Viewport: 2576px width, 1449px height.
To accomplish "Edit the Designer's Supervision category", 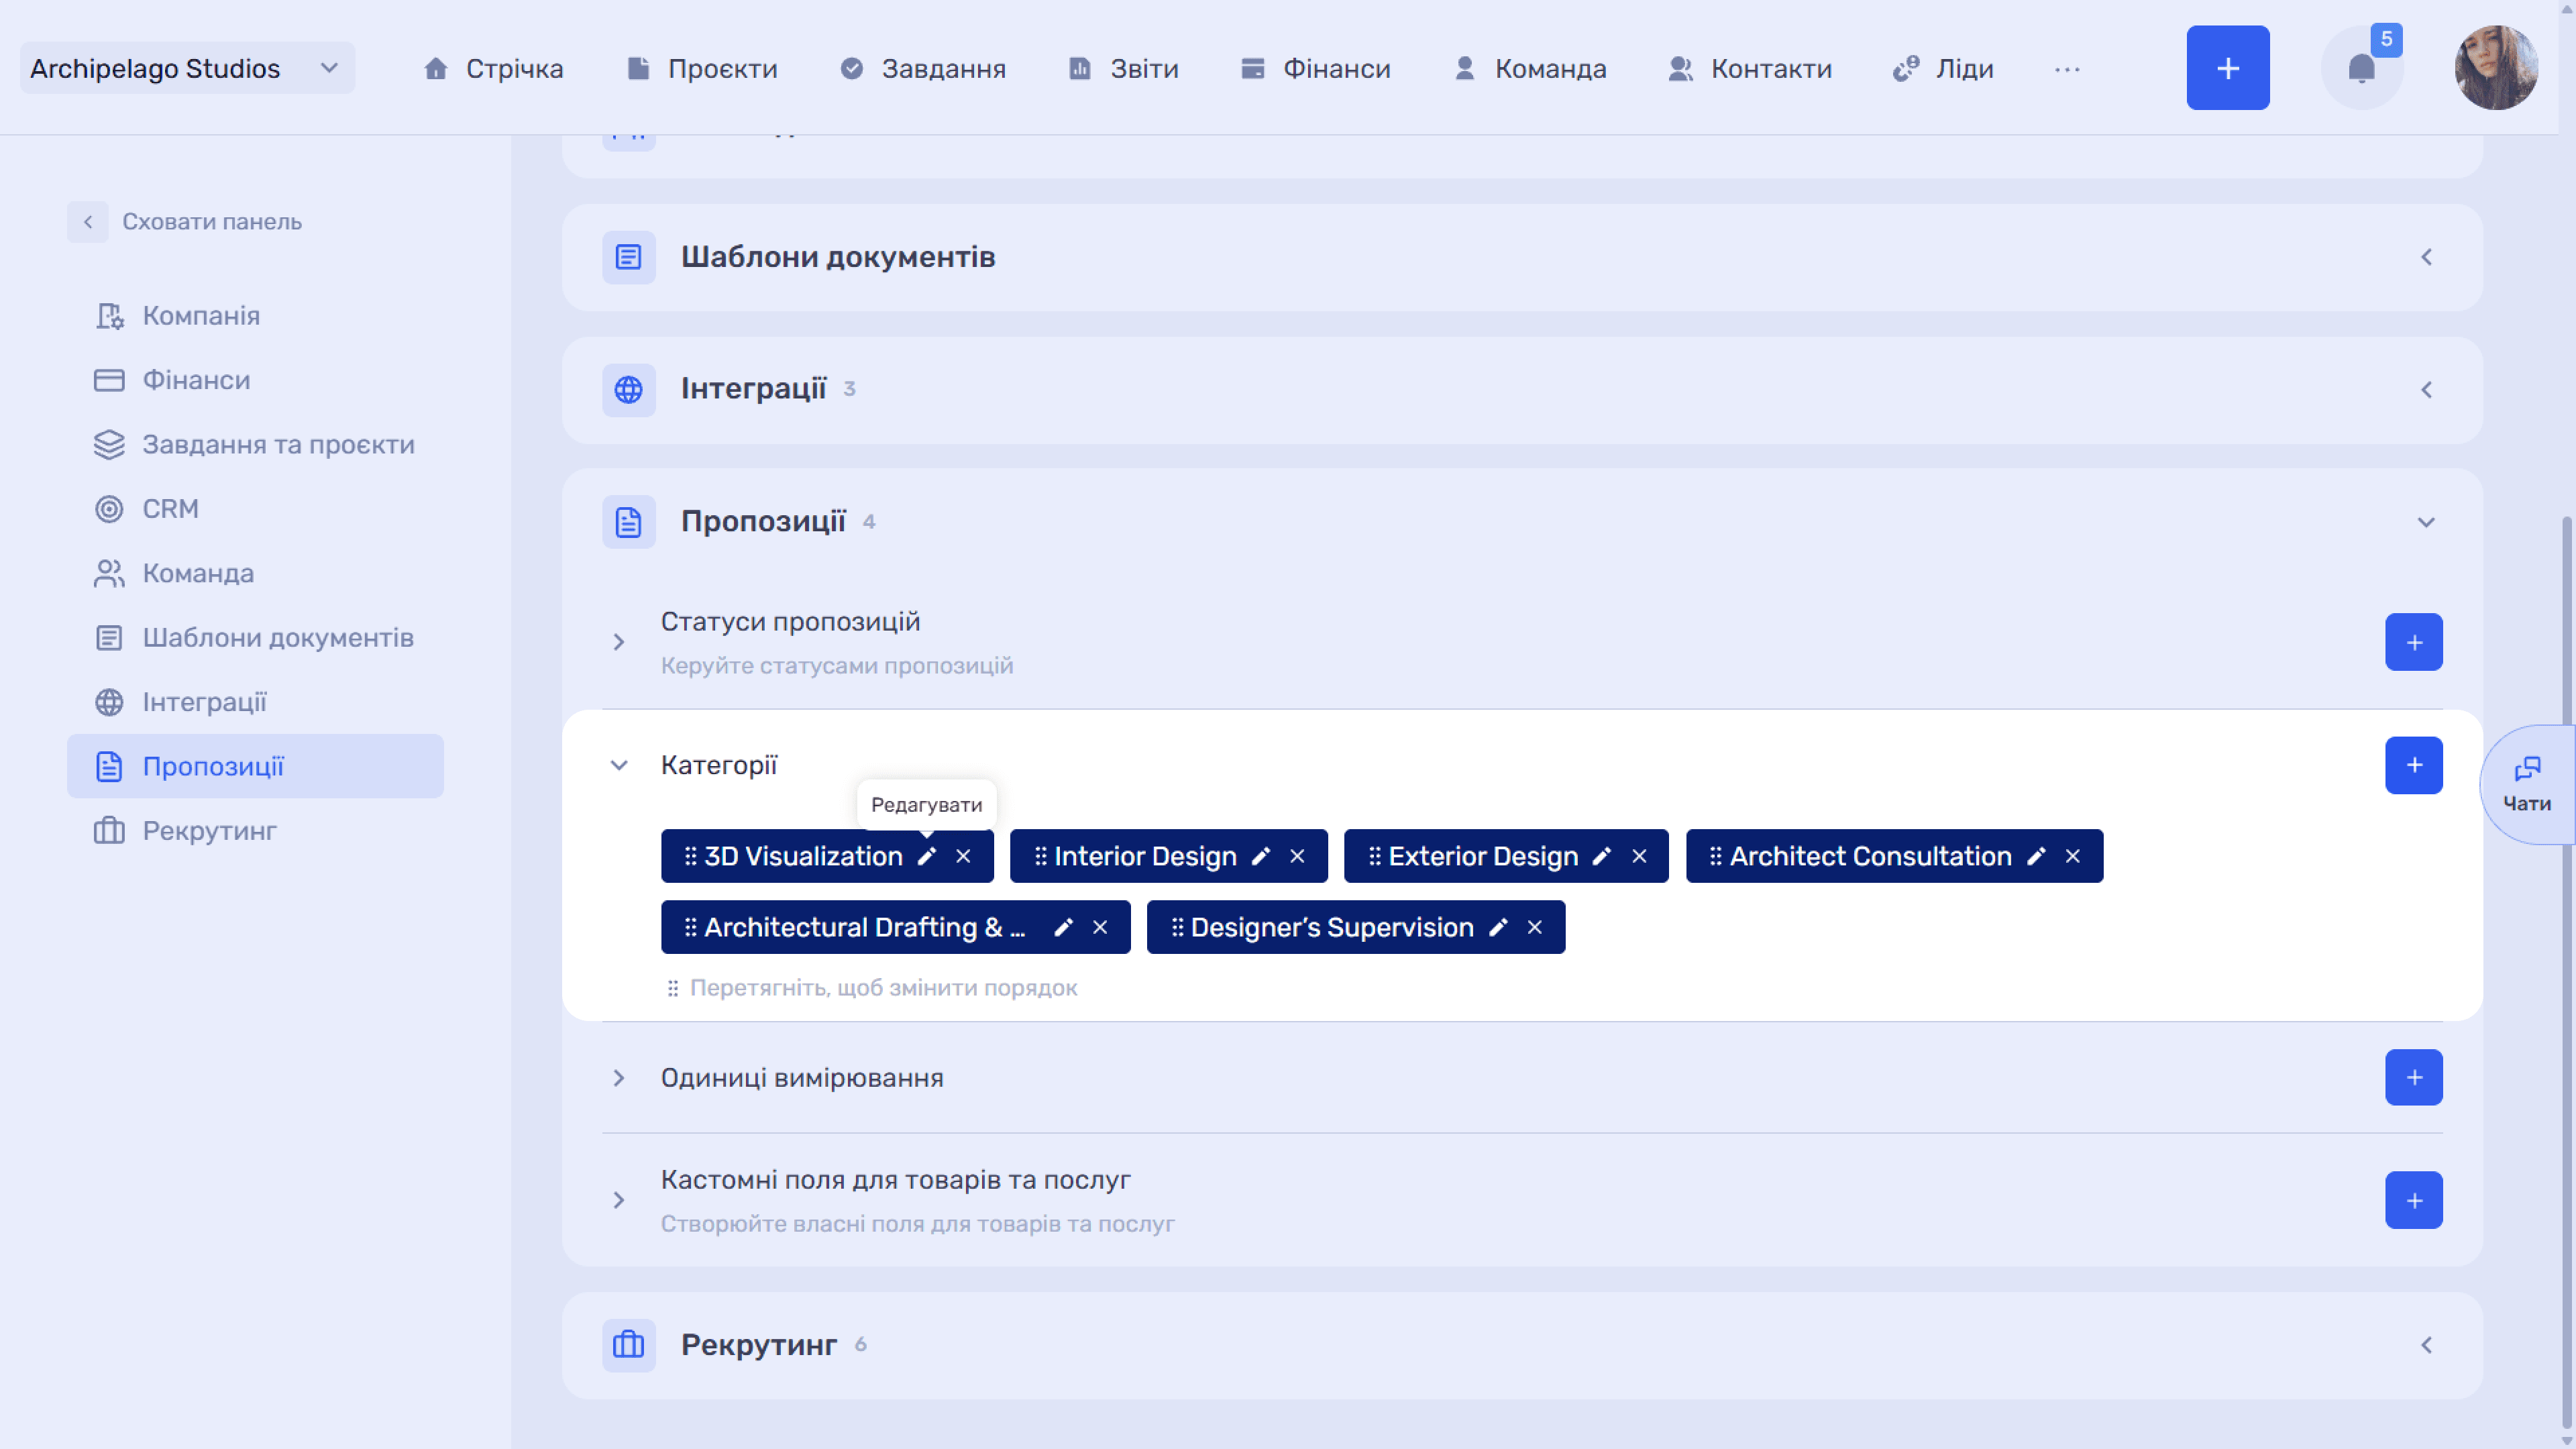I will click(1498, 927).
